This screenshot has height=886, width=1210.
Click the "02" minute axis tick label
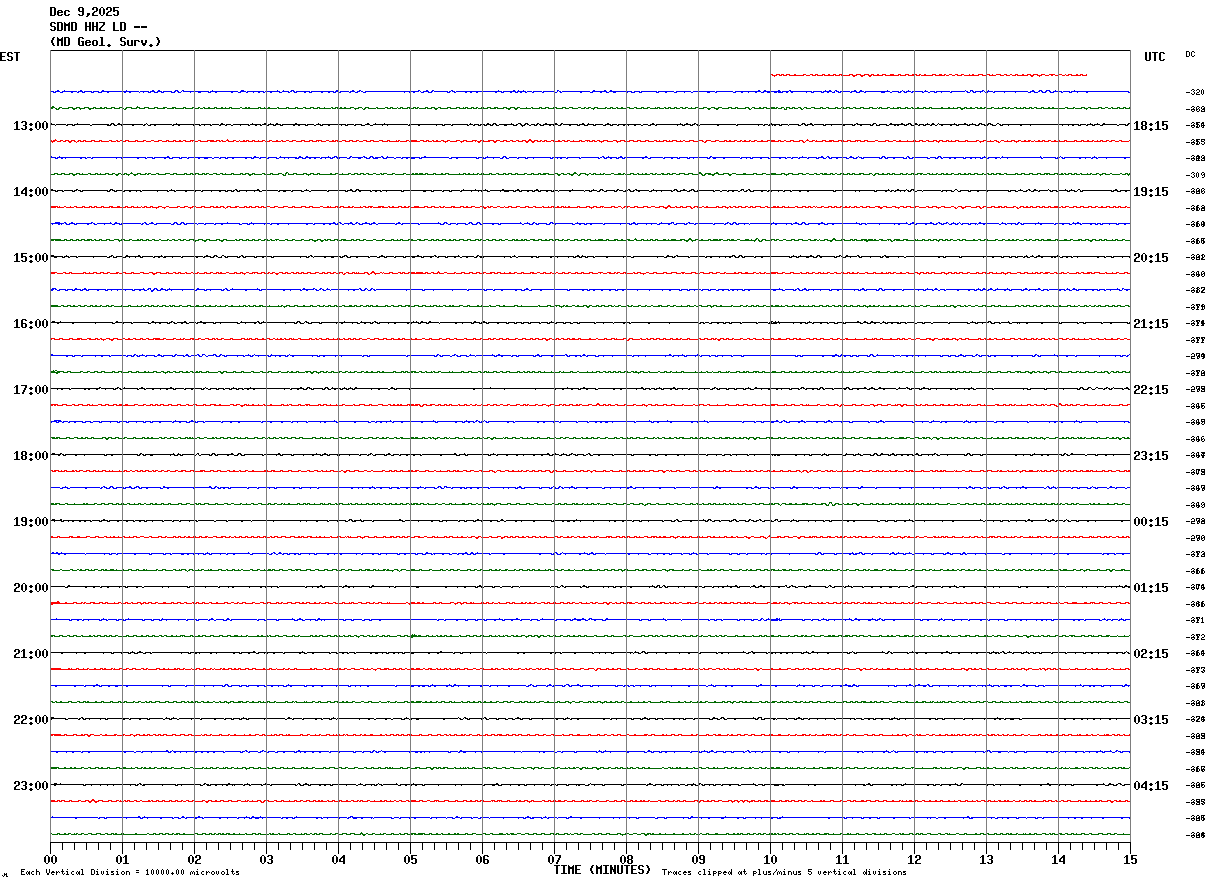(195, 860)
